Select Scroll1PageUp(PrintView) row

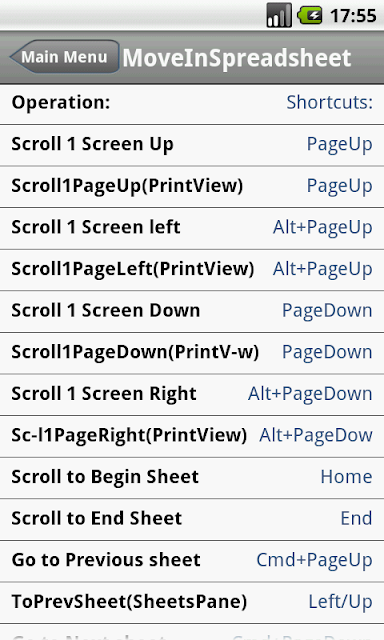point(192,187)
